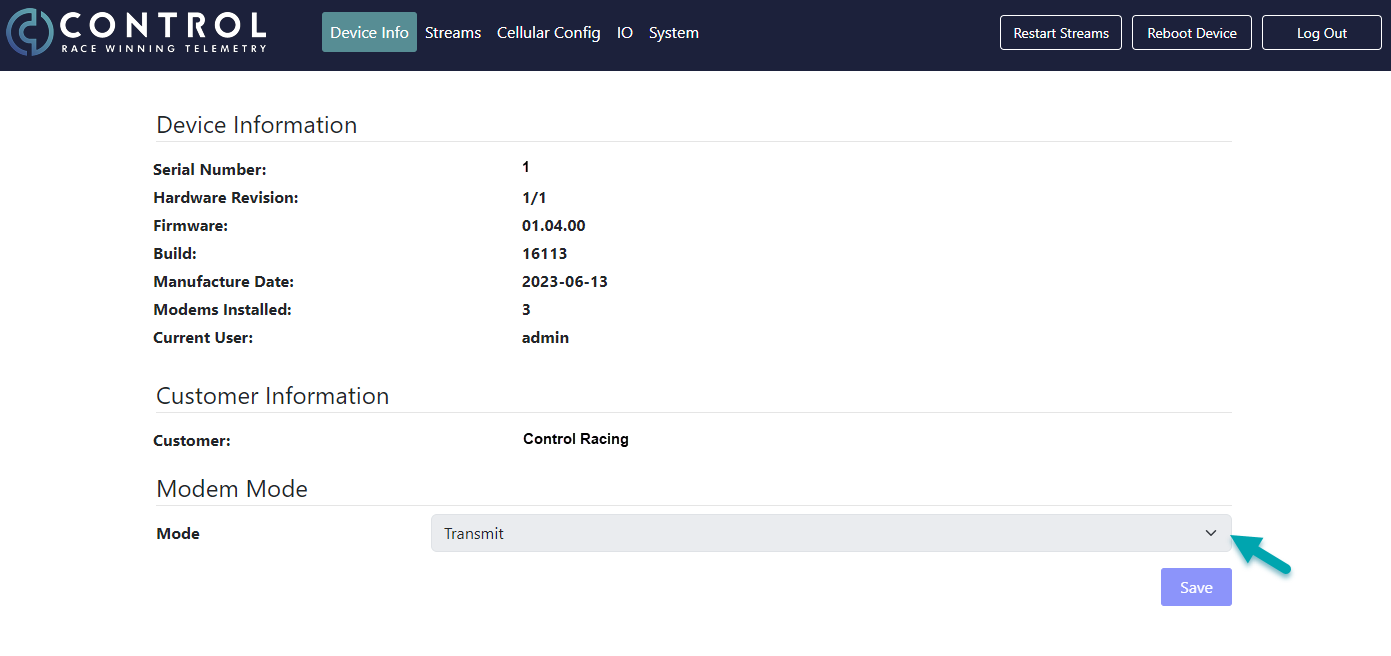This screenshot has width=1391, height=656.
Task: Click the dropdown chevron on the Mode selector
Action: 1210,533
